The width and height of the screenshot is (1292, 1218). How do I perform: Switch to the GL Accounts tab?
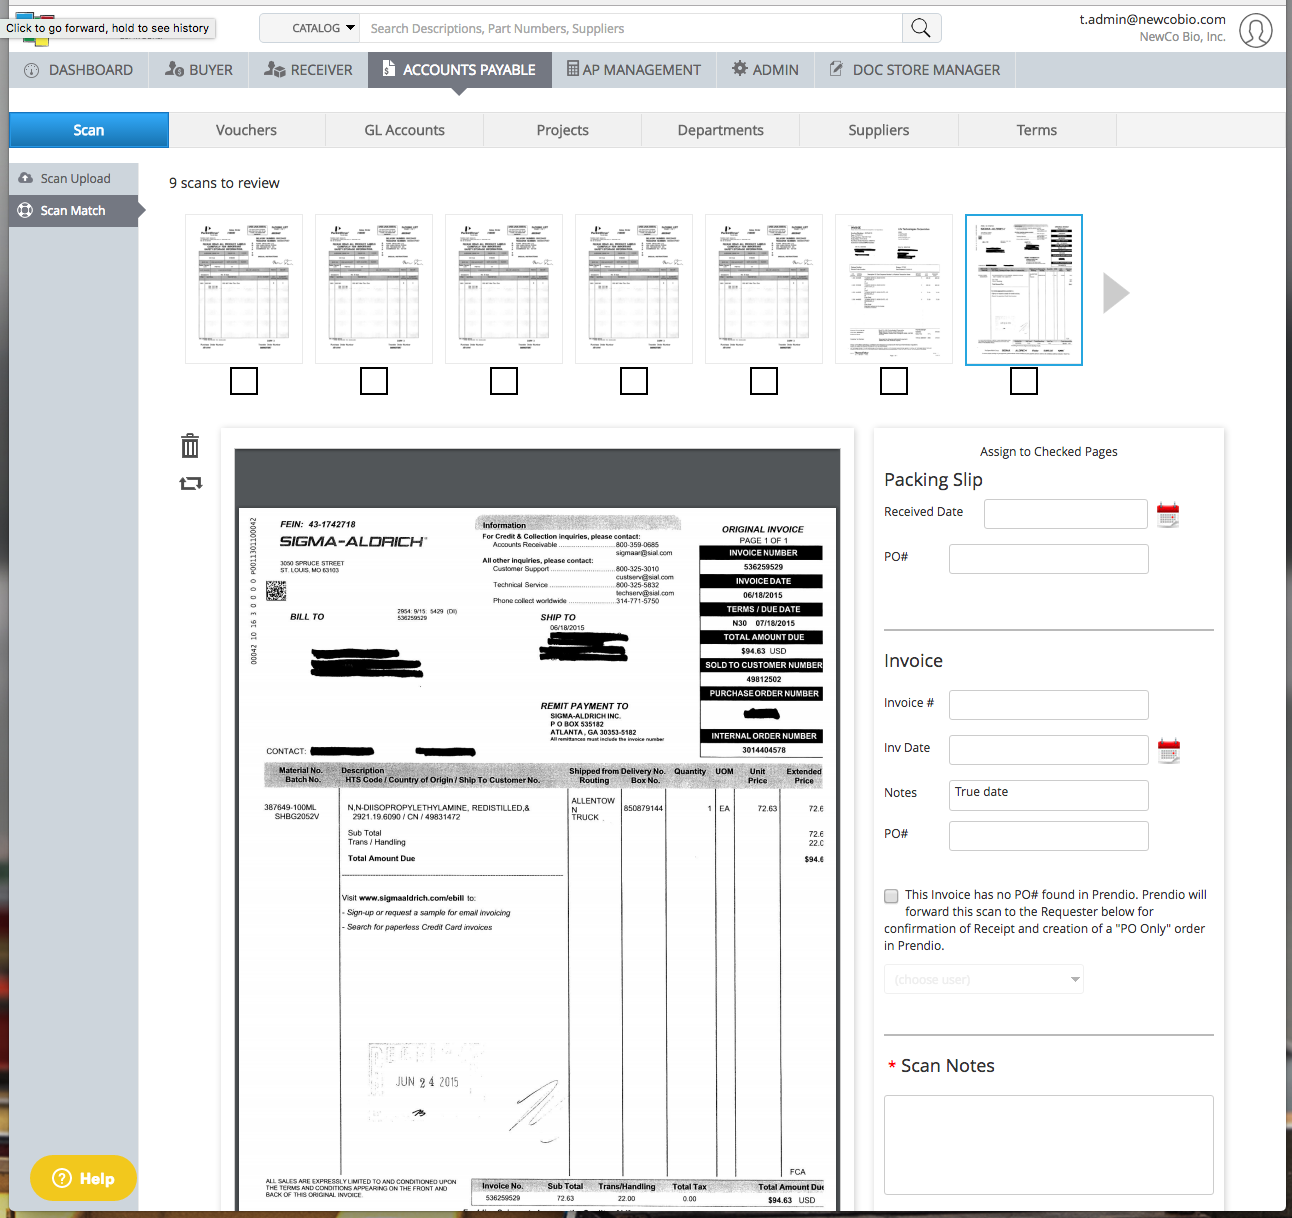(x=404, y=130)
